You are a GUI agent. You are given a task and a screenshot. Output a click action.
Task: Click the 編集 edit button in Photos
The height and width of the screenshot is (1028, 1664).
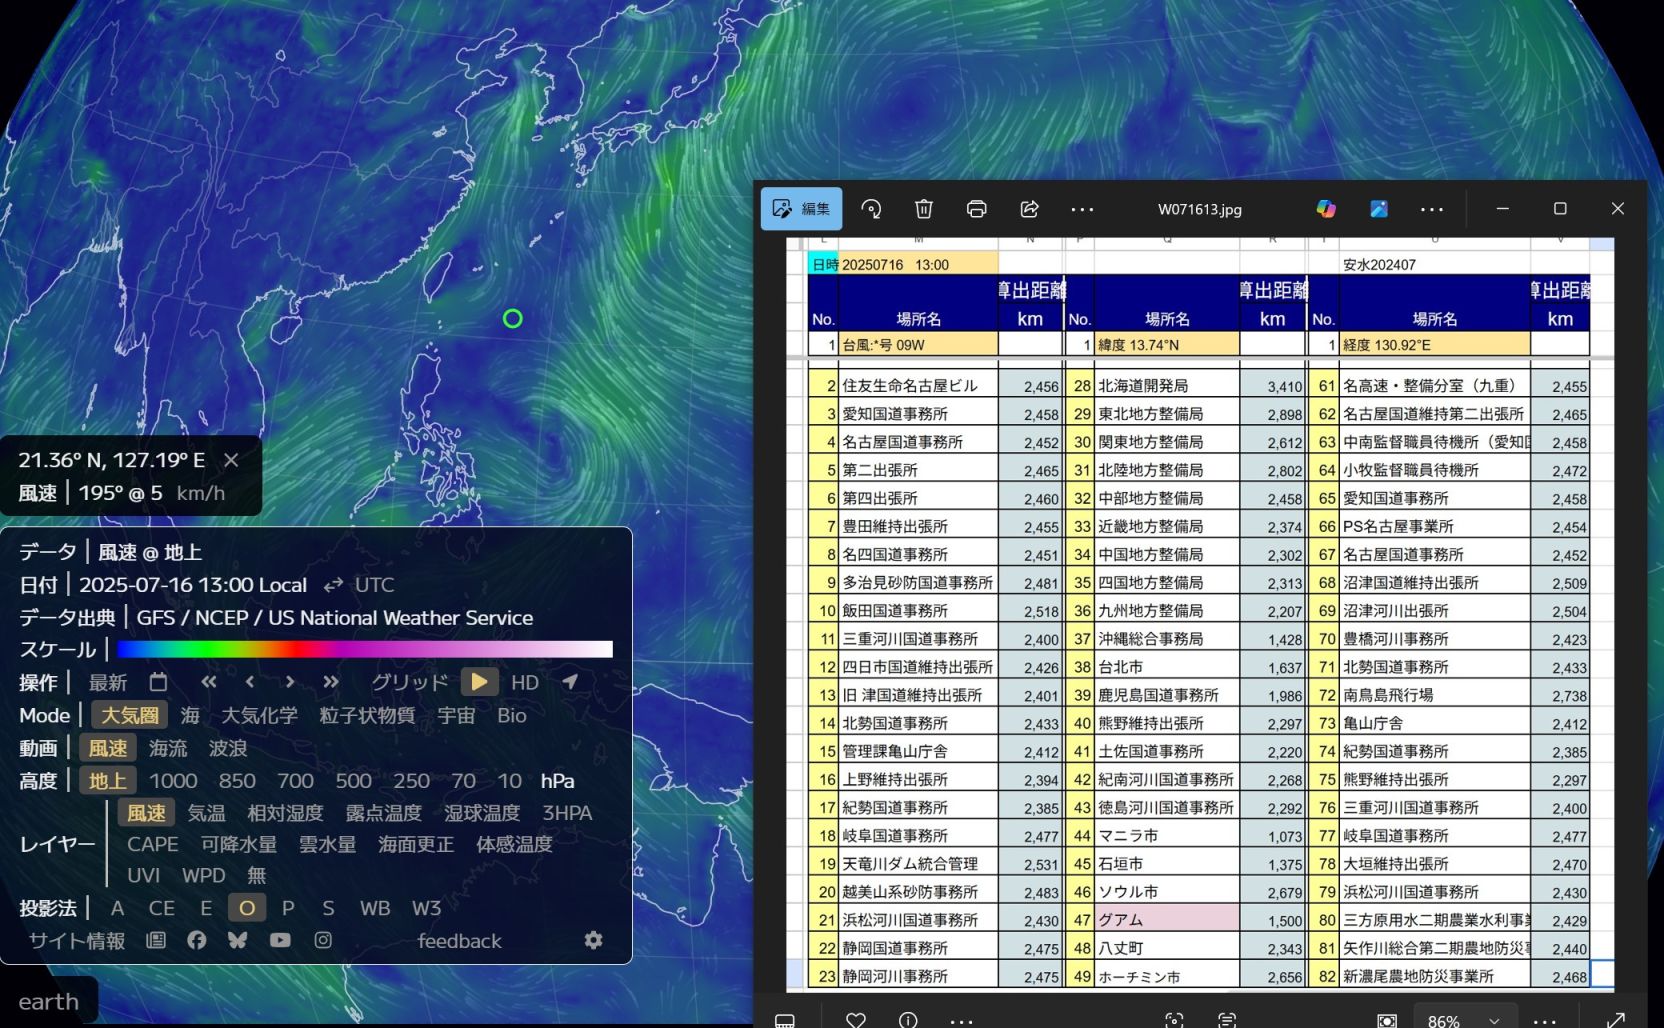(x=802, y=209)
